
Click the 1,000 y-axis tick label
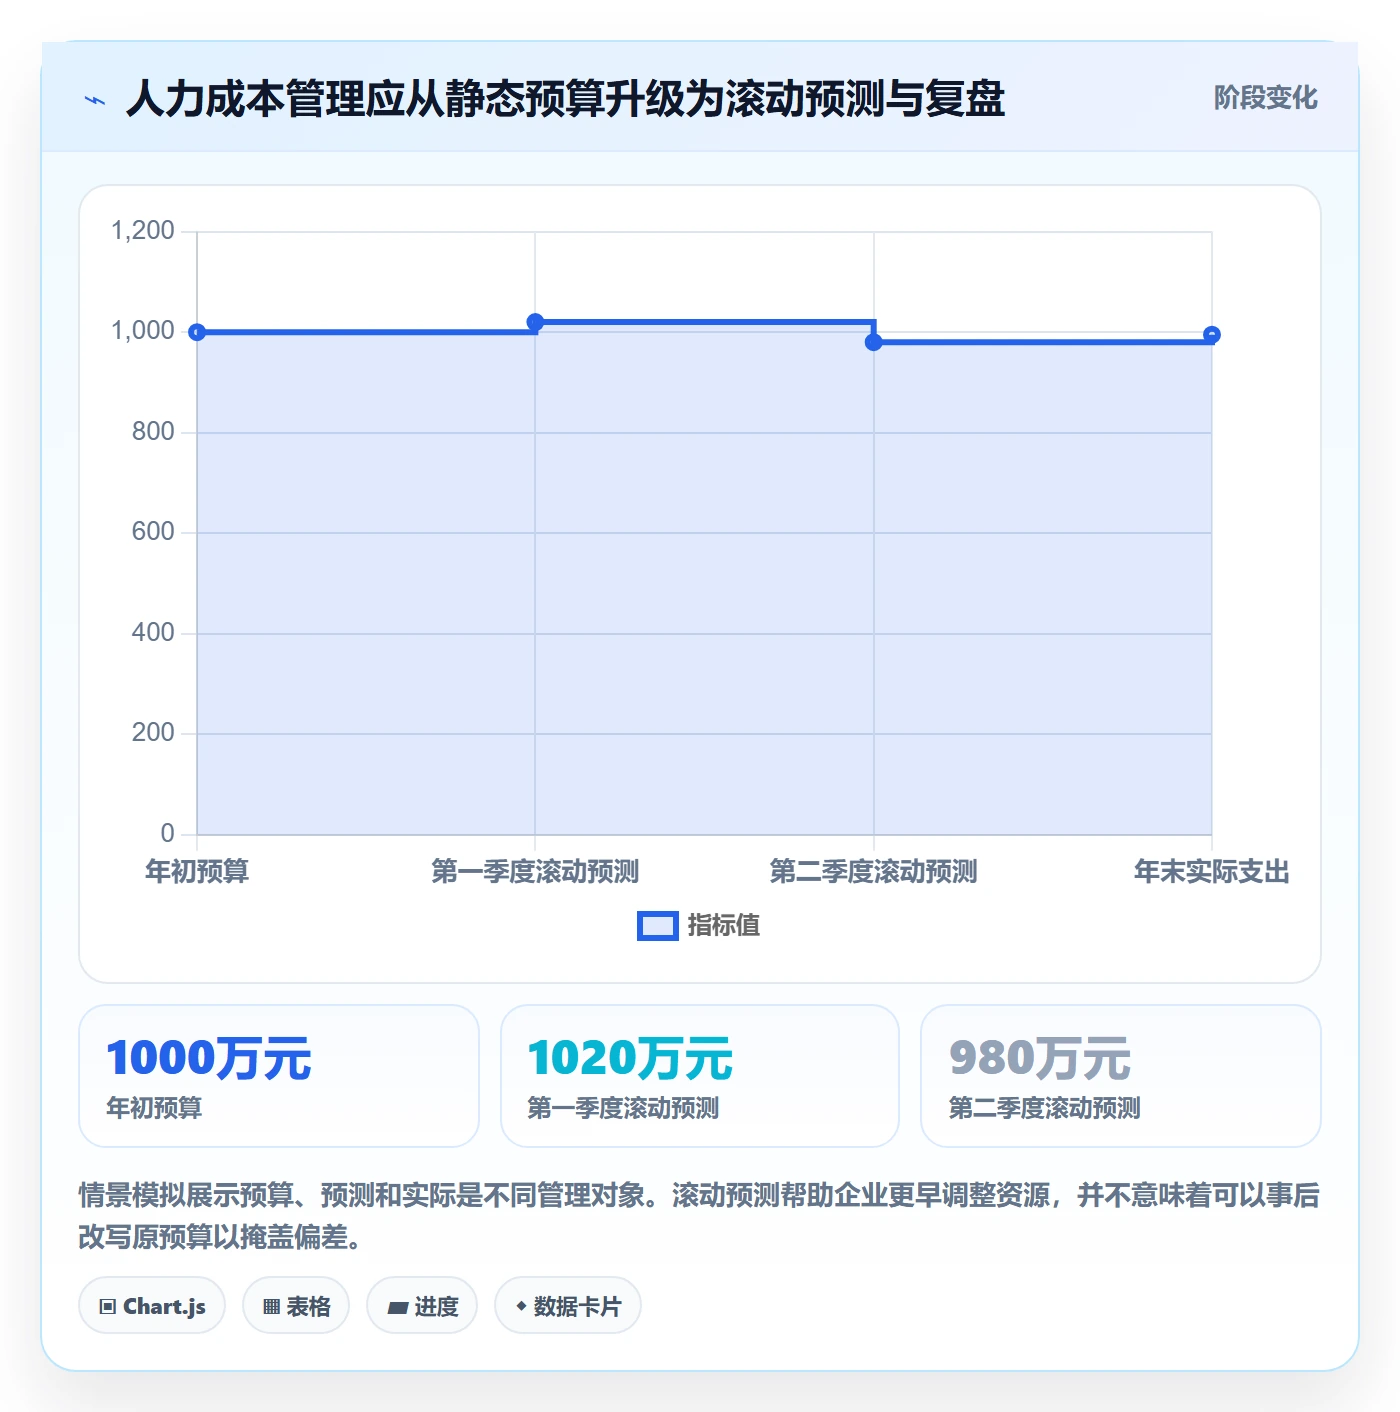143,331
